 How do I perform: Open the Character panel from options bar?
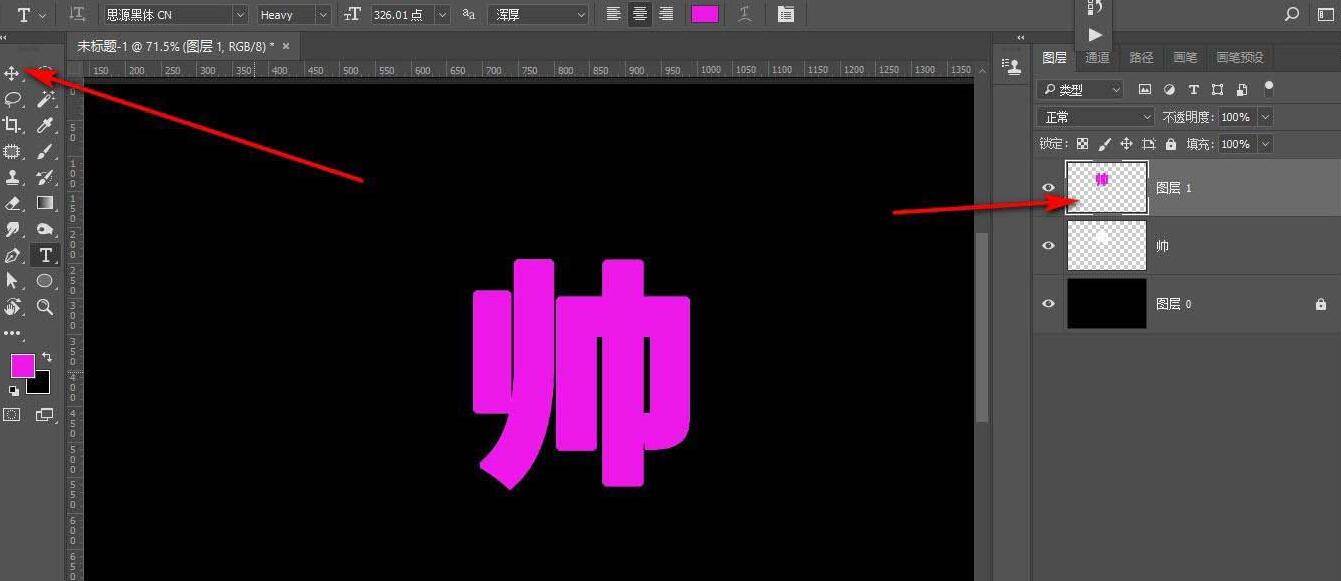click(786, 14)
